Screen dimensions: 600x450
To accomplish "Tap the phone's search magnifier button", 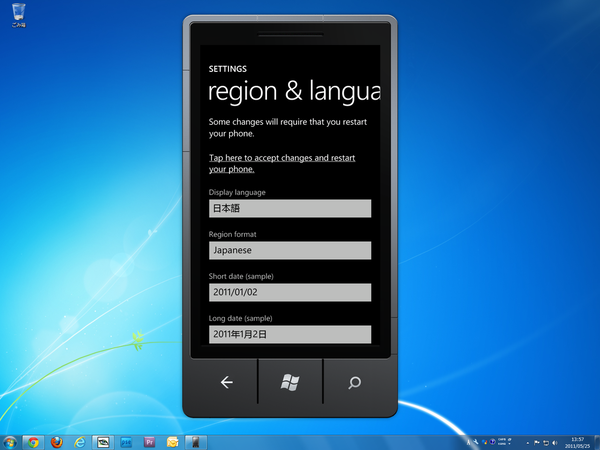I will point(355,382).
